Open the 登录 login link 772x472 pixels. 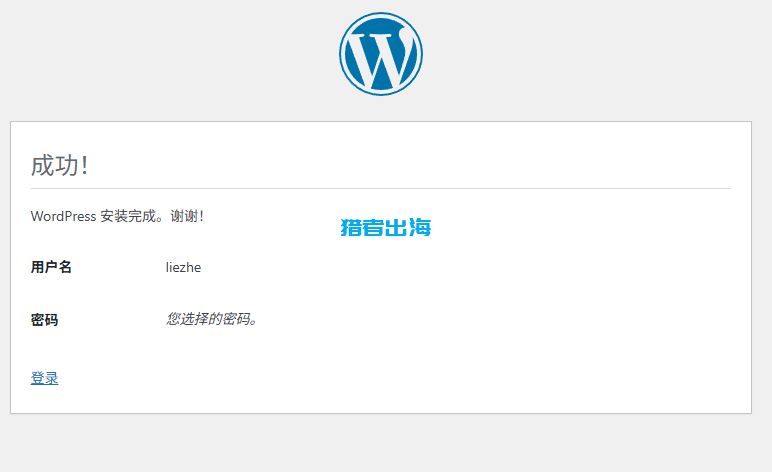click(x=44, y=378)
